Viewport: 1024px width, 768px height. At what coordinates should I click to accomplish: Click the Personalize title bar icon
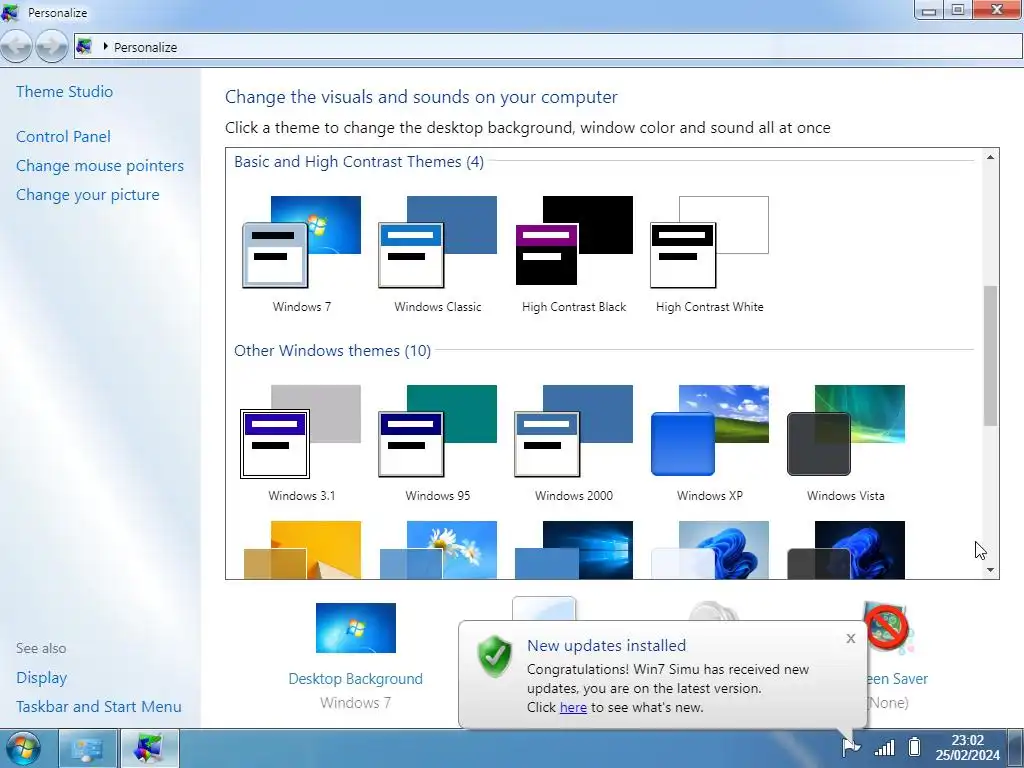(x=11, y=12)
